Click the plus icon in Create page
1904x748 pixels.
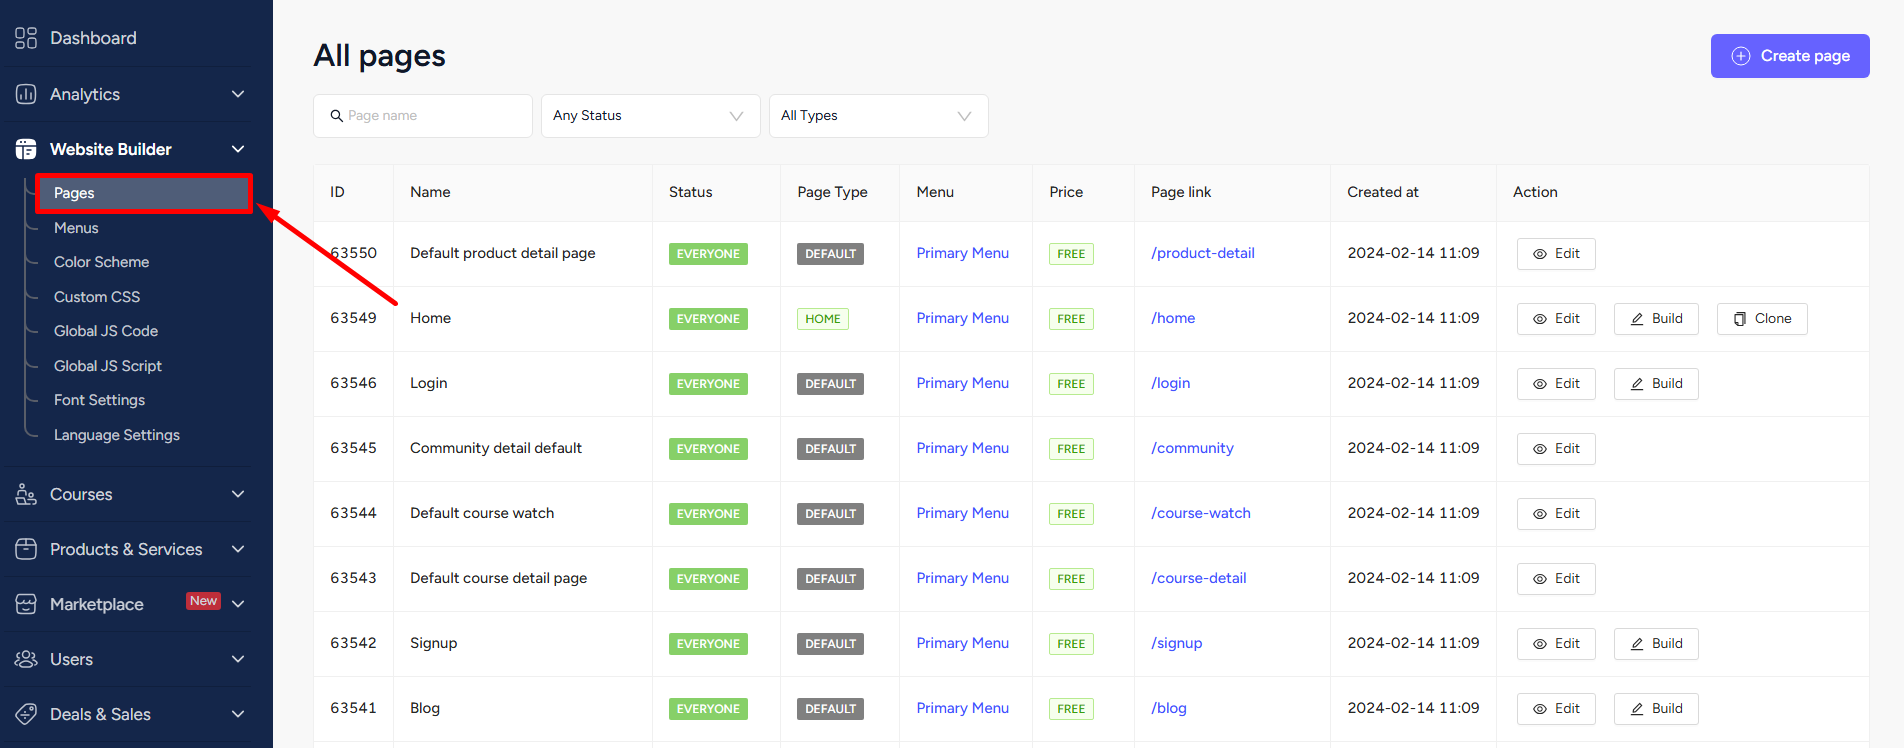(x=1741, y=56)
